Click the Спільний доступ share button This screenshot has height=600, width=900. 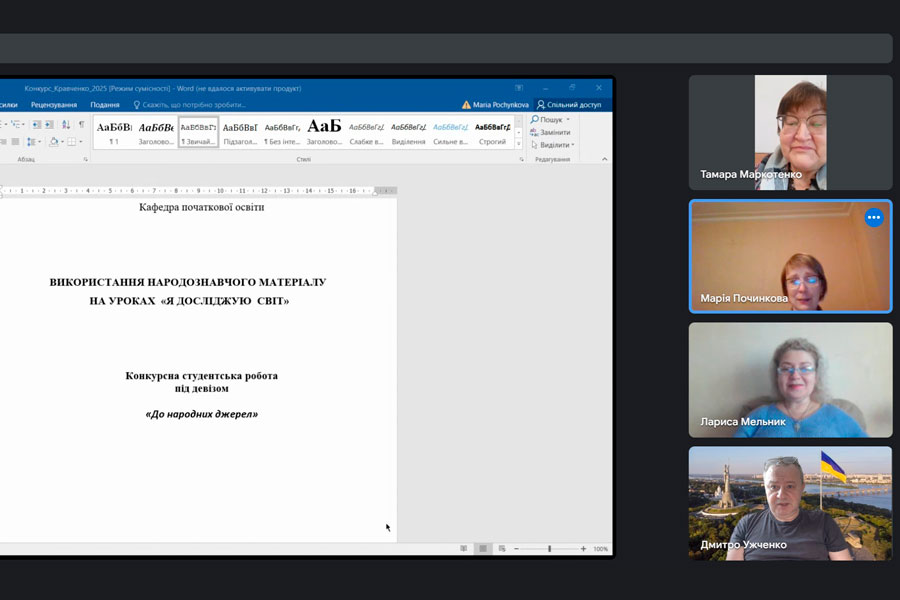[569, 105]
